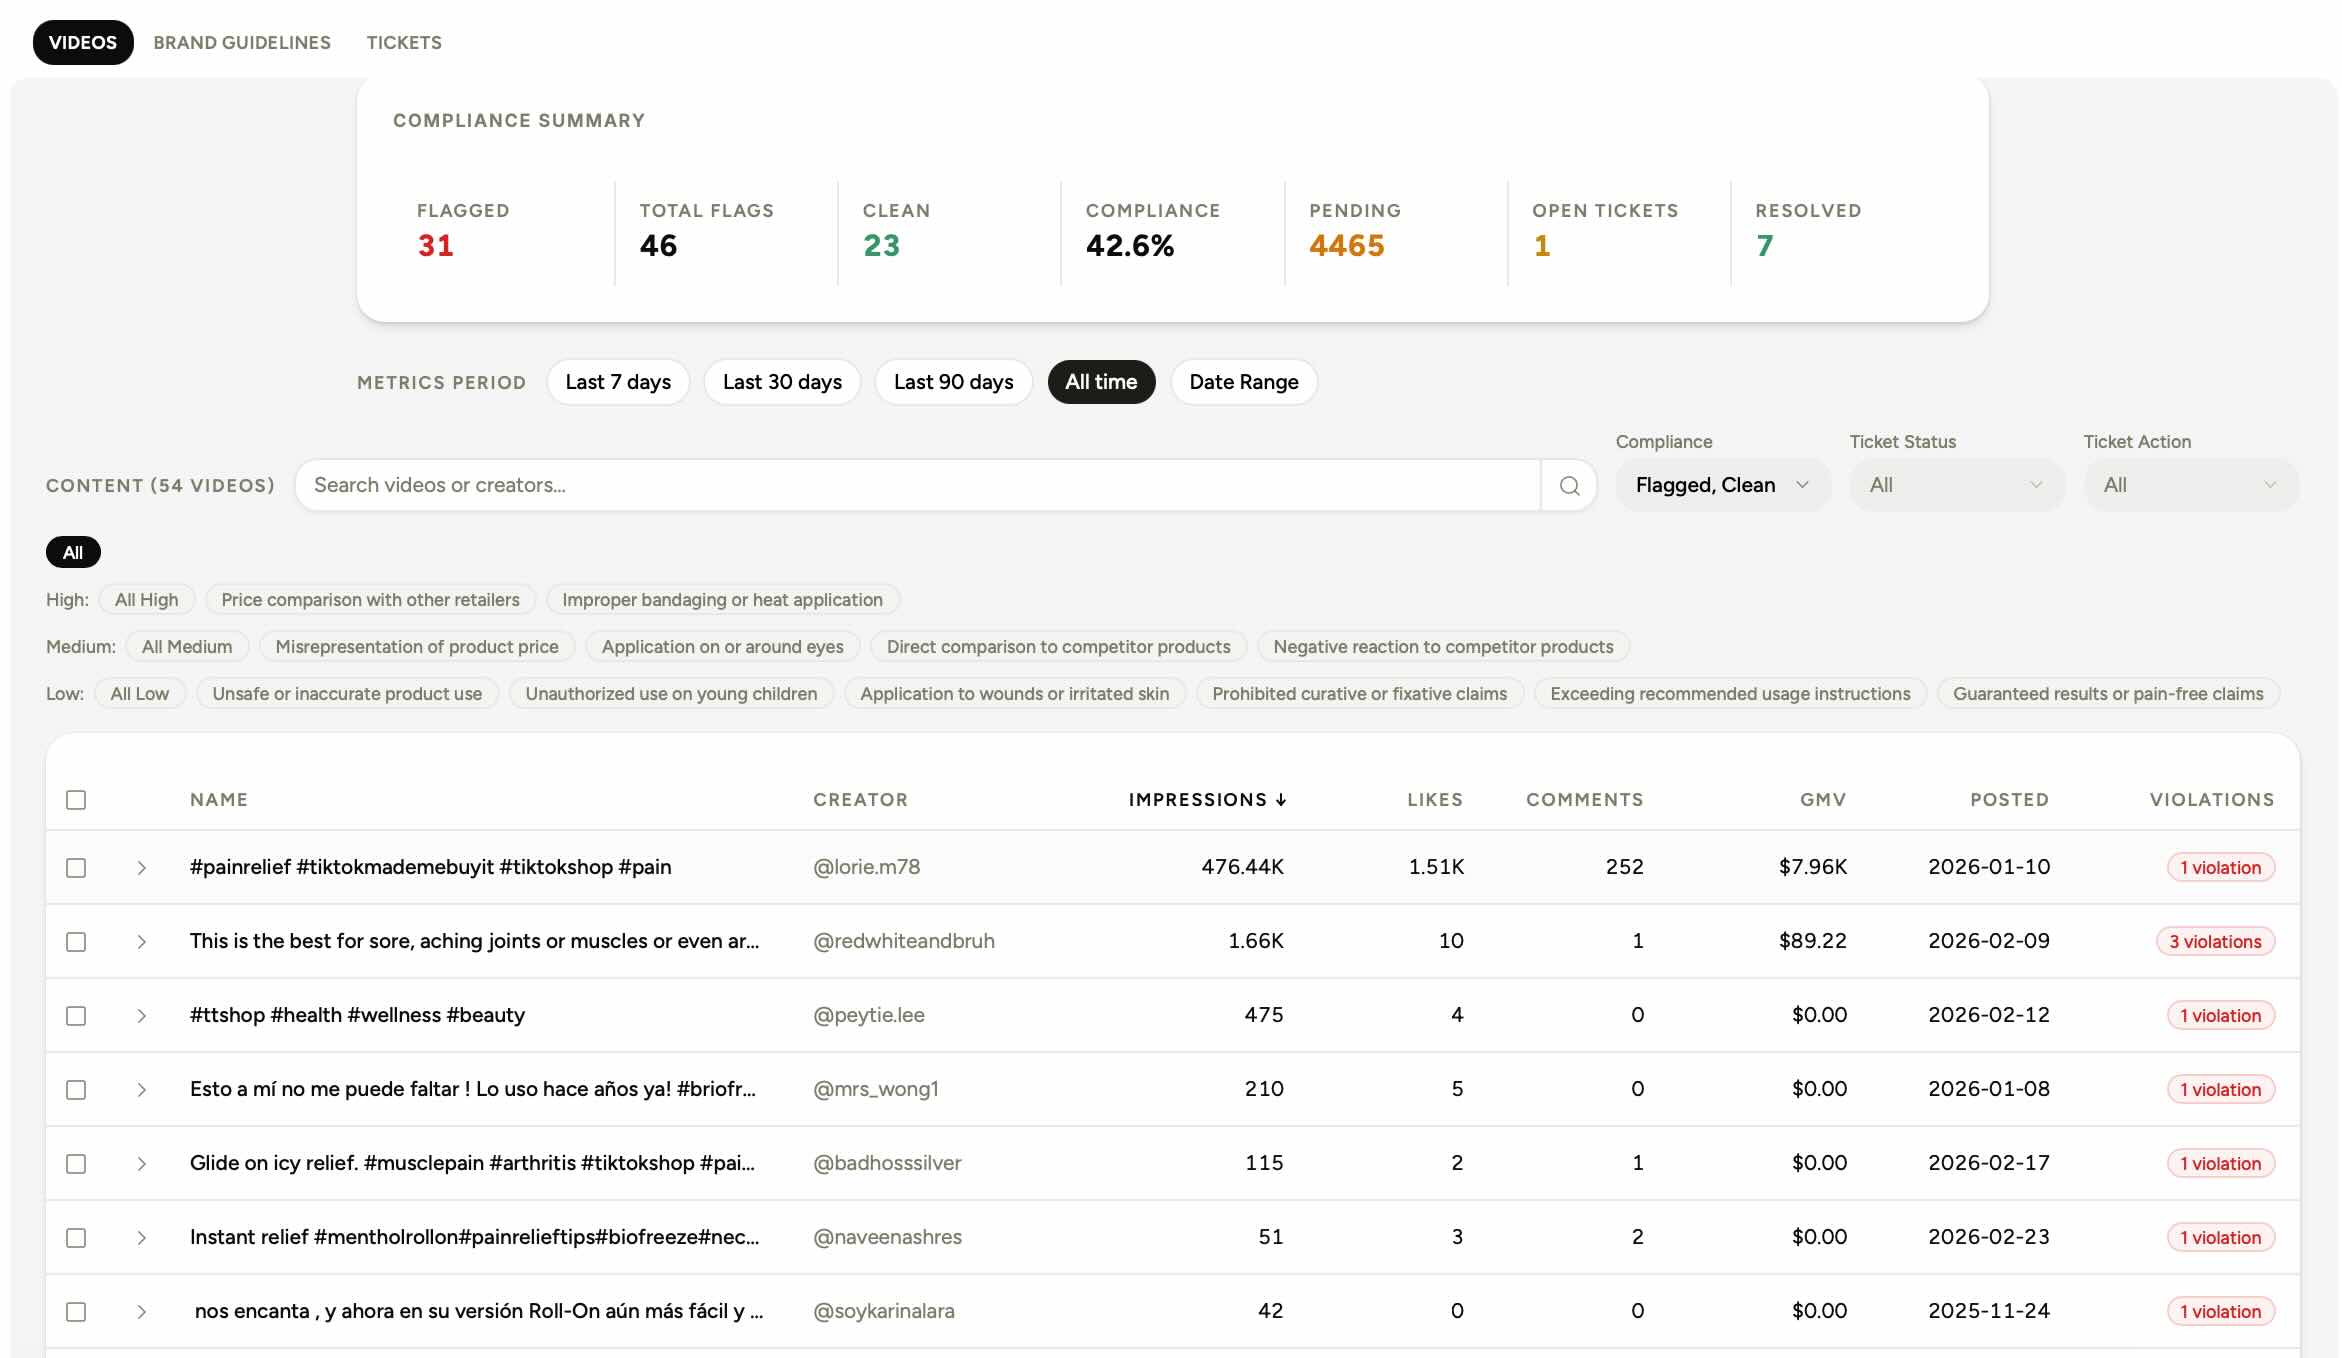Click the search magnifier icon
Image resolution: width=2342 pixels, height=1358 pixels.
1568,485
